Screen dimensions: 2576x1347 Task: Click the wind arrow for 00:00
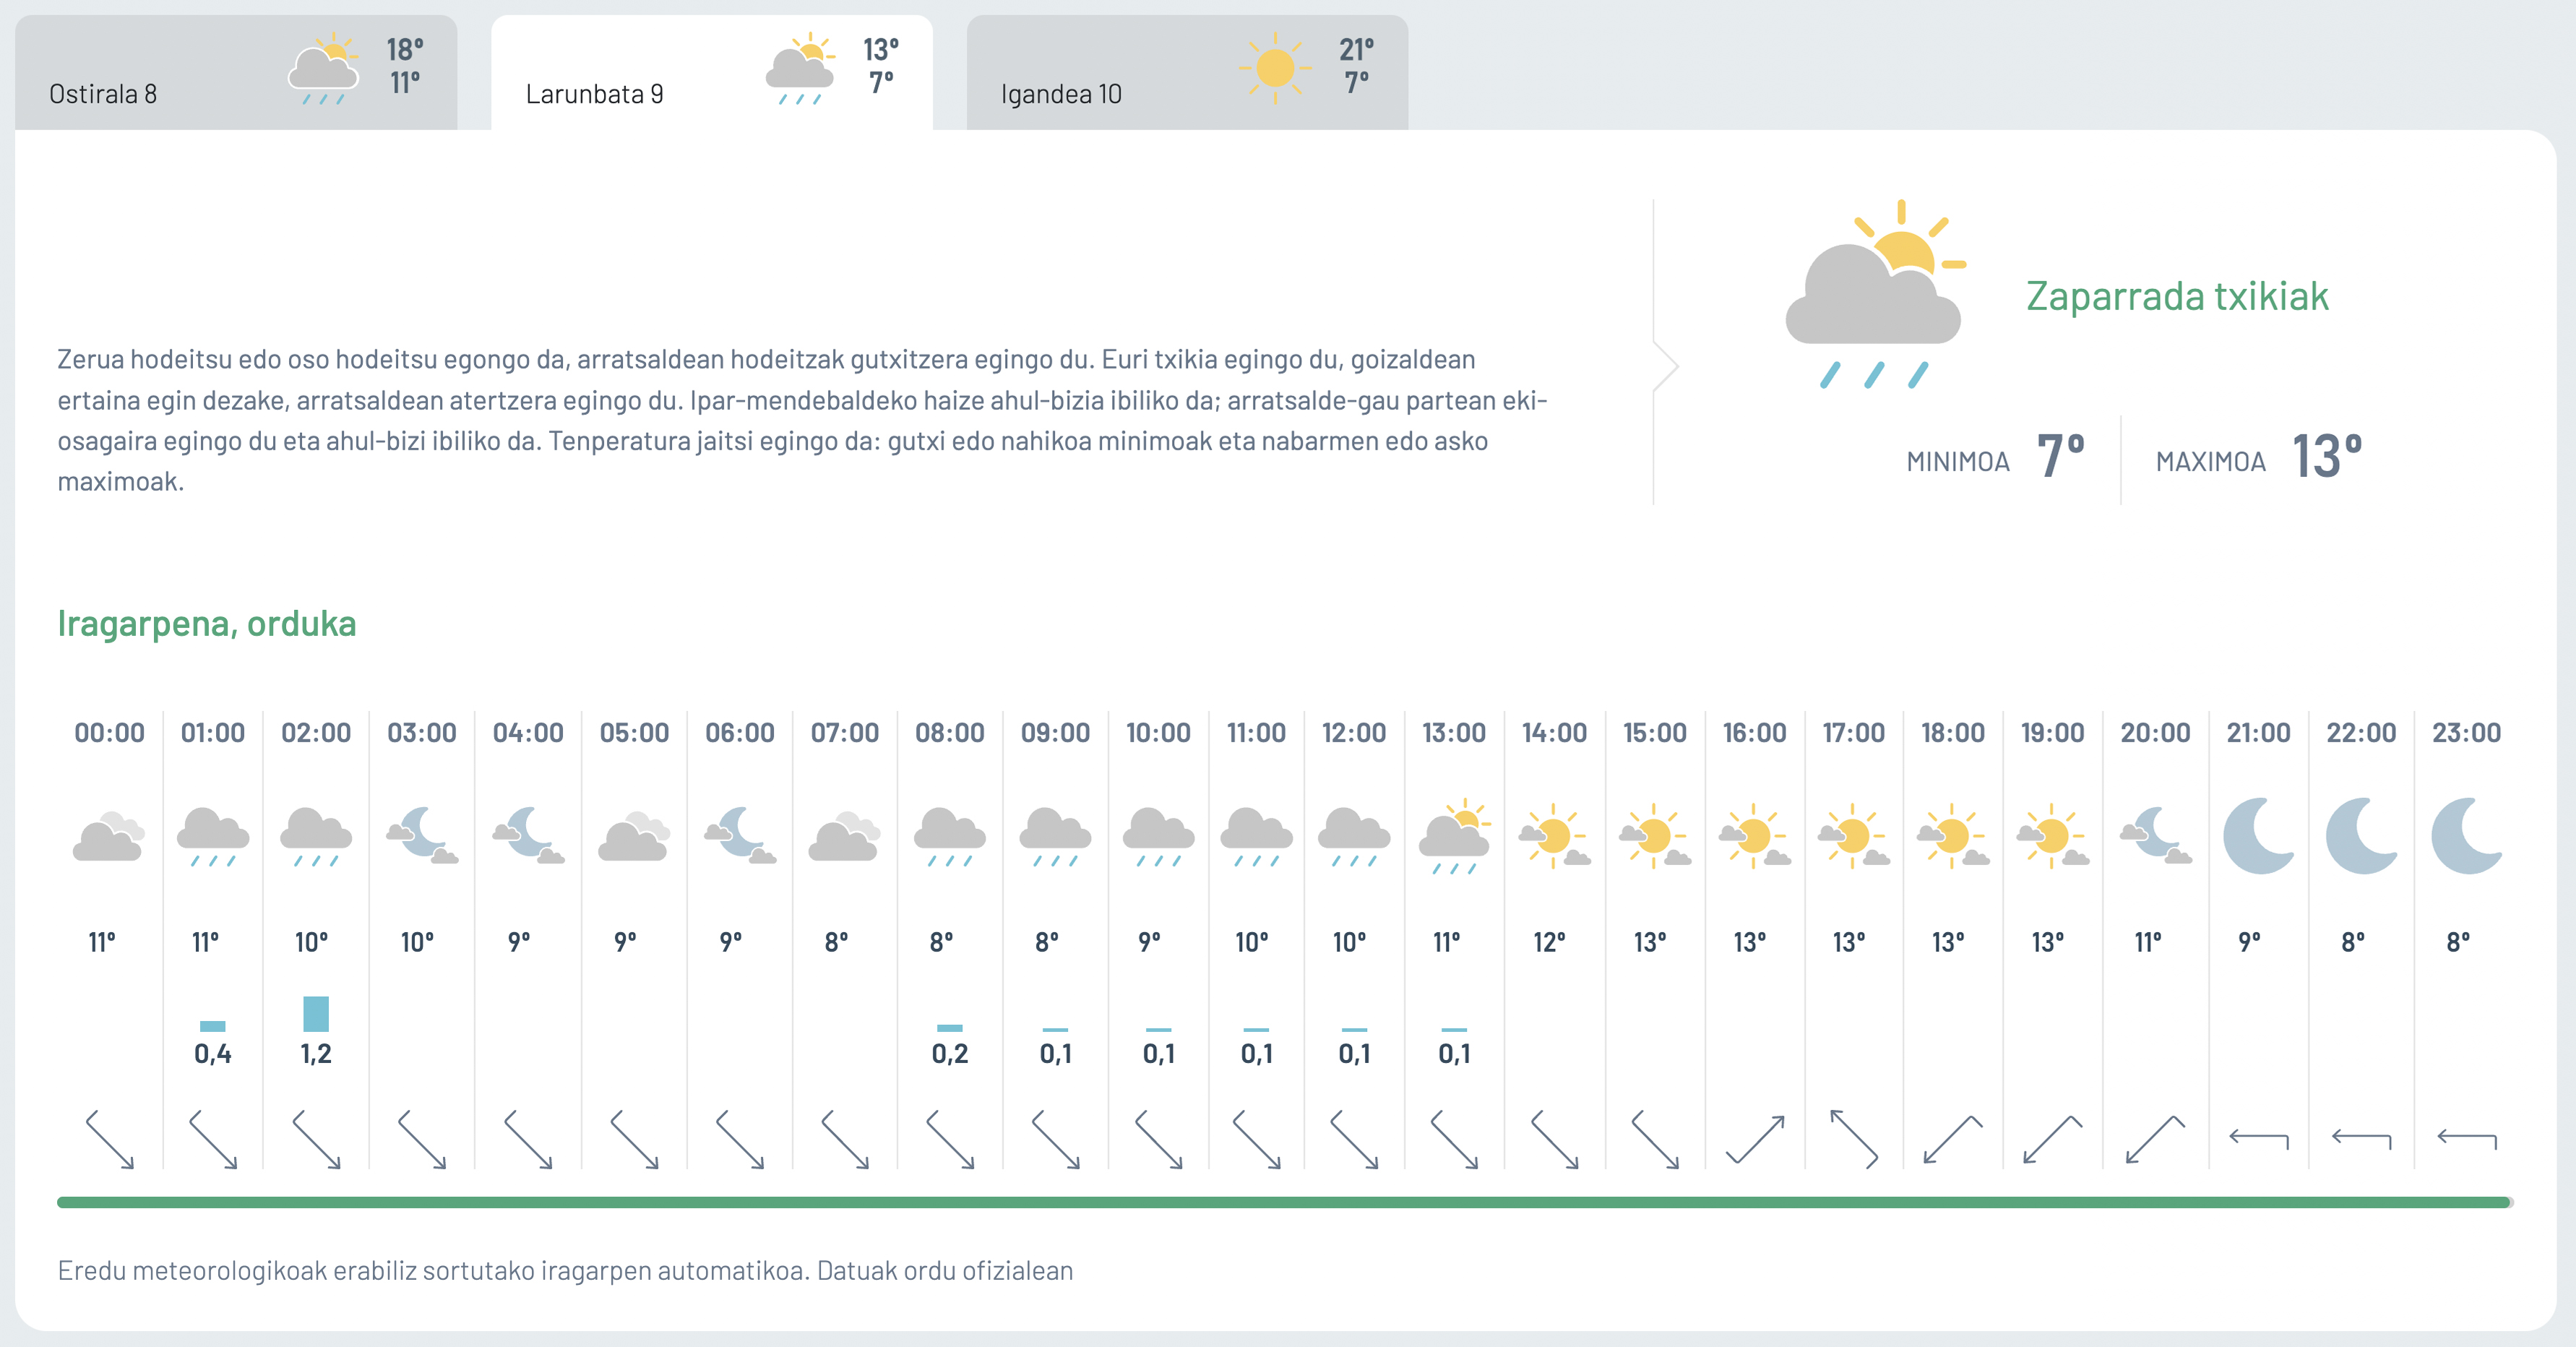pyautogui.click(x=110, y=1139)
